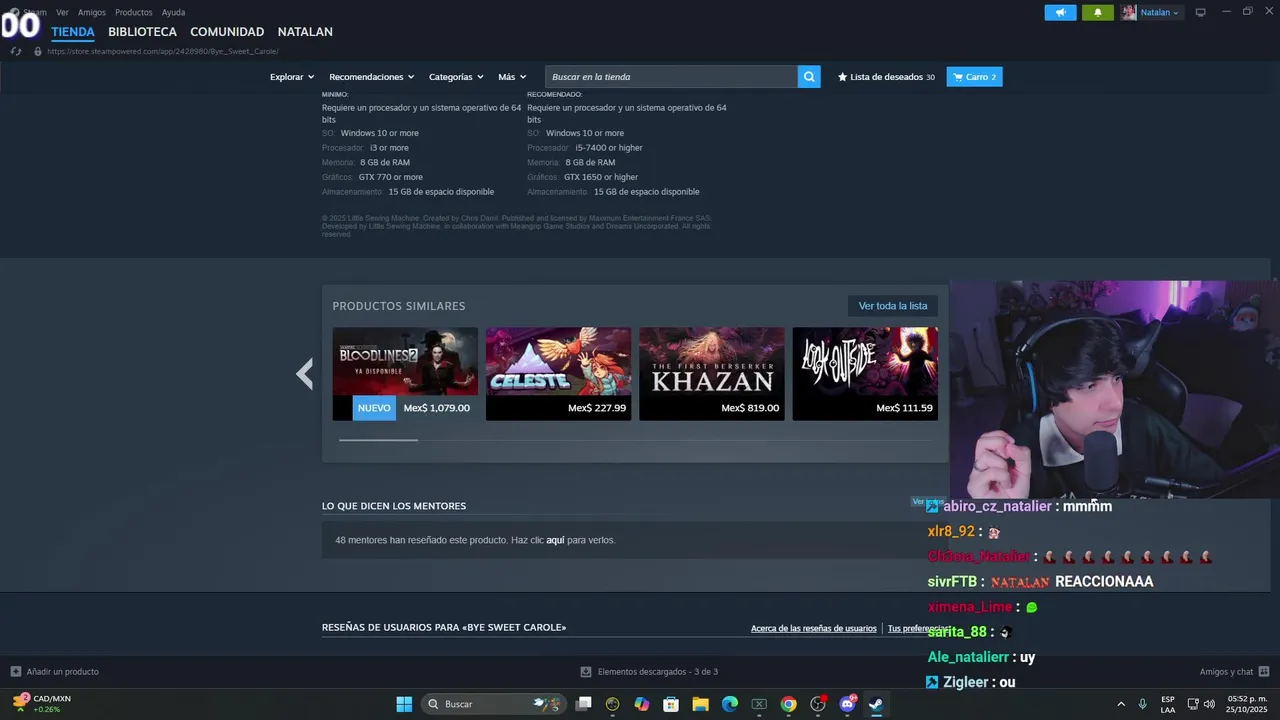This screenshot has height=720, width=1280.
Task: Open the Look Outside game card
Action: pos(865,374)
